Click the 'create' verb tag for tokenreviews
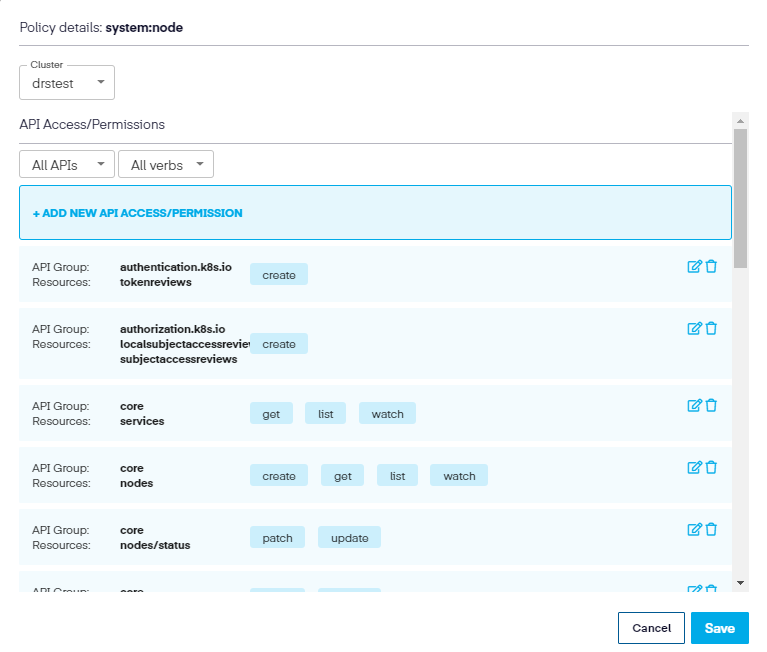The height and width of the screenshot is (652, 767). point(279,275)
